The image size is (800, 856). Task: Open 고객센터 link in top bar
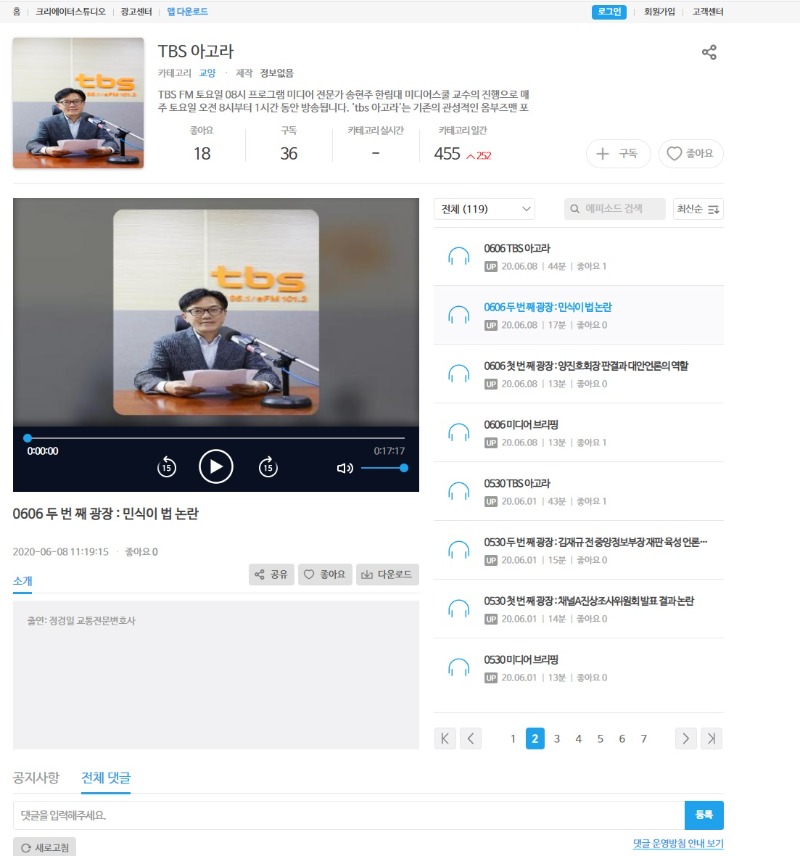click(x=708, y=11)
